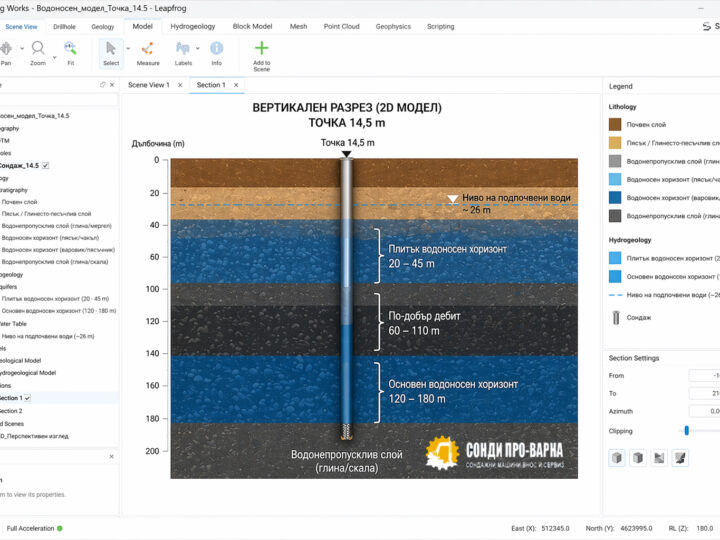Open the Scripting ribbon tab

click(x=440, y=27)
